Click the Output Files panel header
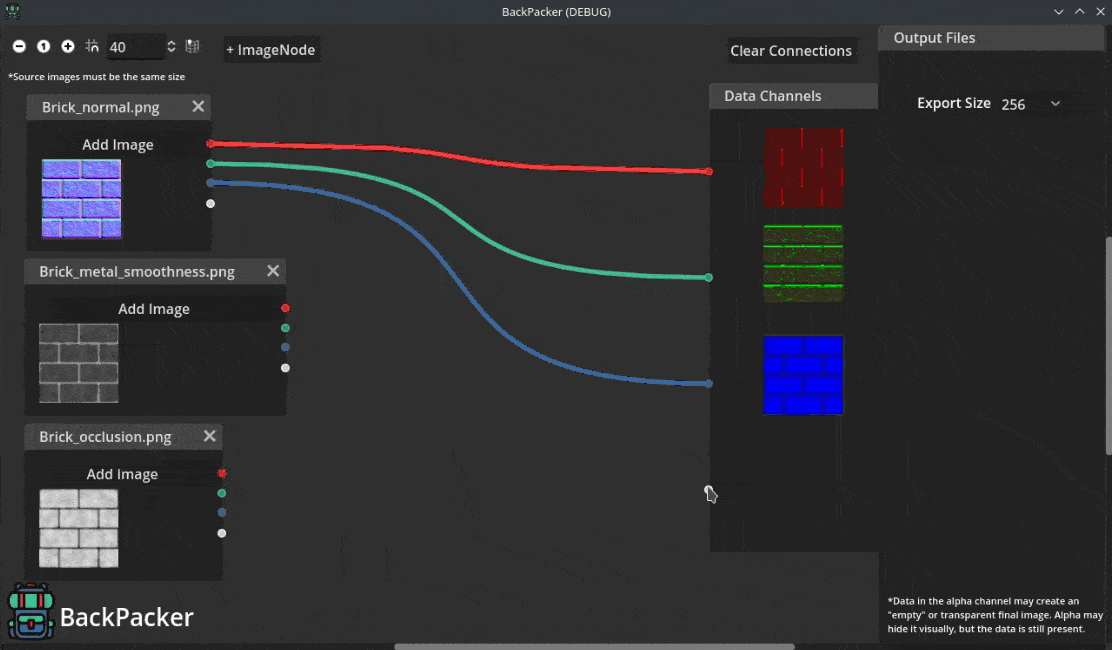 click(x=990, y=38)
